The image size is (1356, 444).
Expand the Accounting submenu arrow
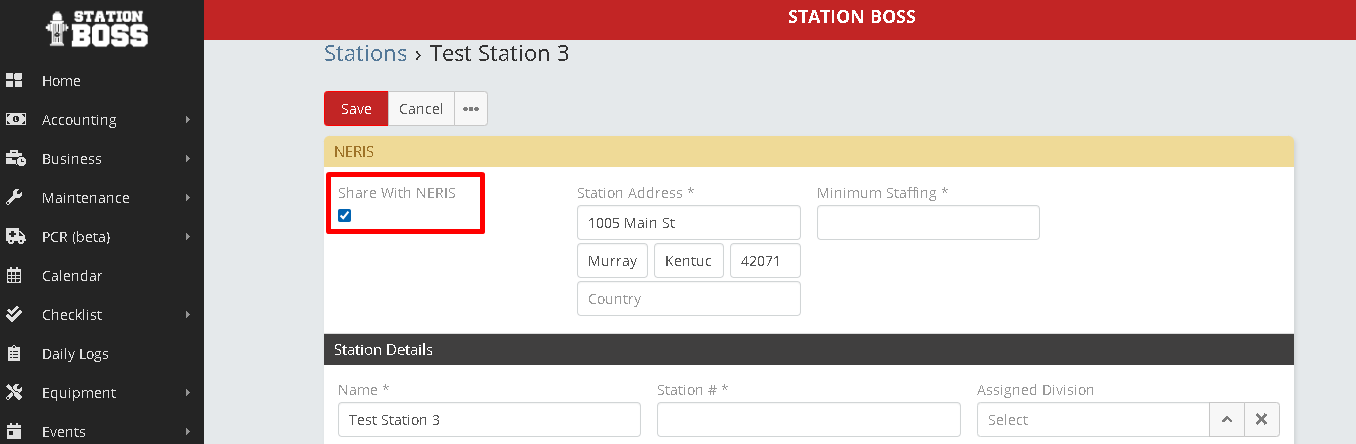(188, 120)
